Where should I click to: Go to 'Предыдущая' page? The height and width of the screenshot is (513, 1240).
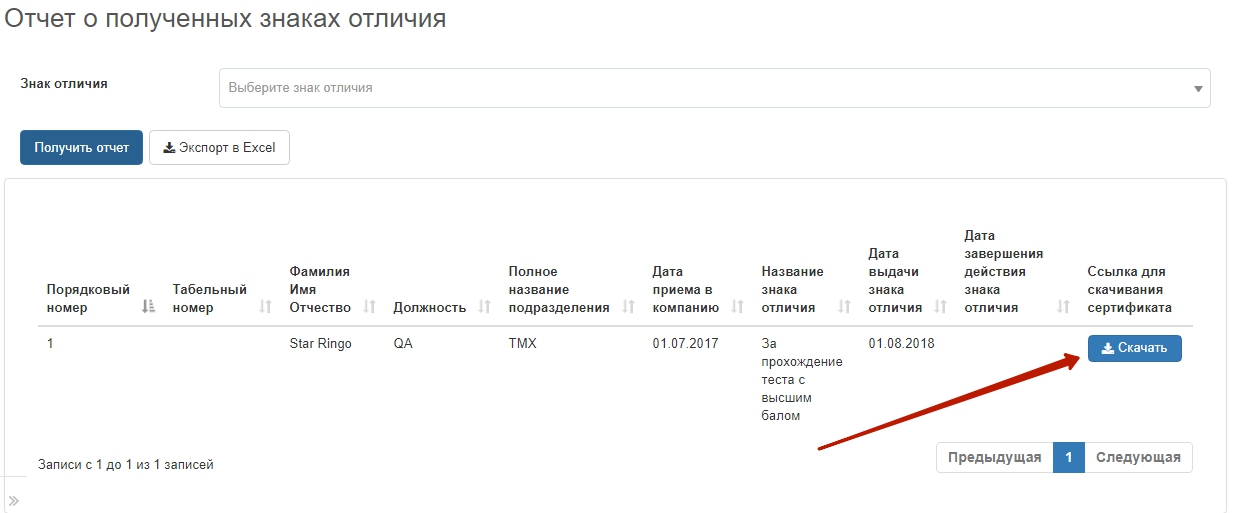(995, 458)
